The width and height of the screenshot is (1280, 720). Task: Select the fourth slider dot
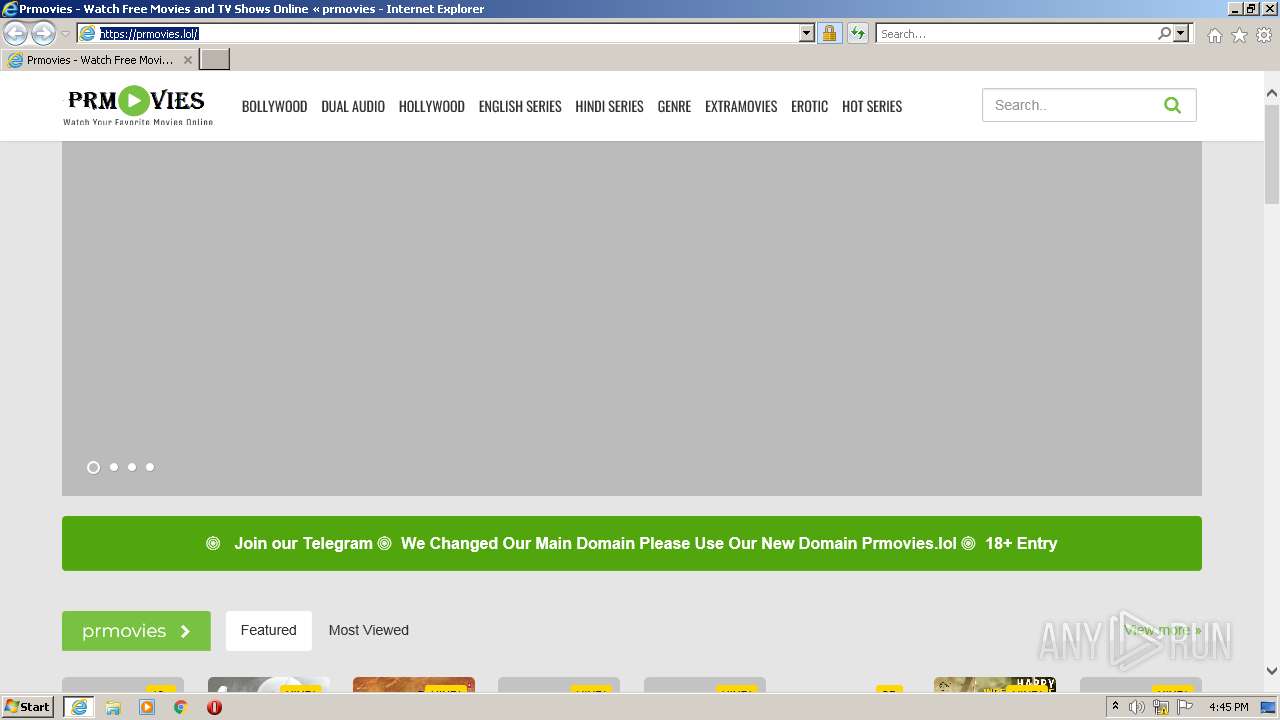[x=150, y=467]
